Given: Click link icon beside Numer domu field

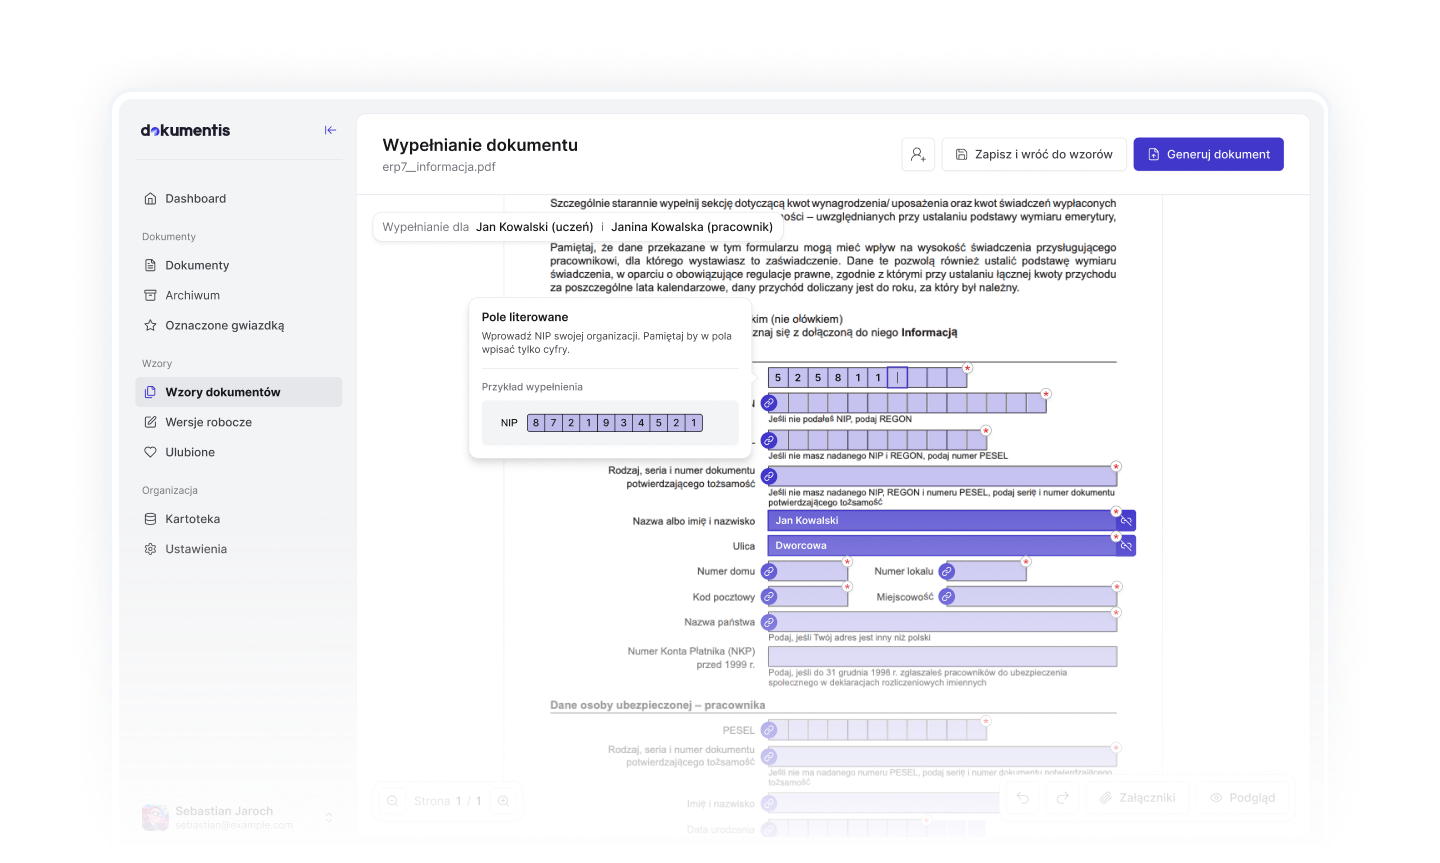Looking at the screenshot, I should tap(769, 571).
